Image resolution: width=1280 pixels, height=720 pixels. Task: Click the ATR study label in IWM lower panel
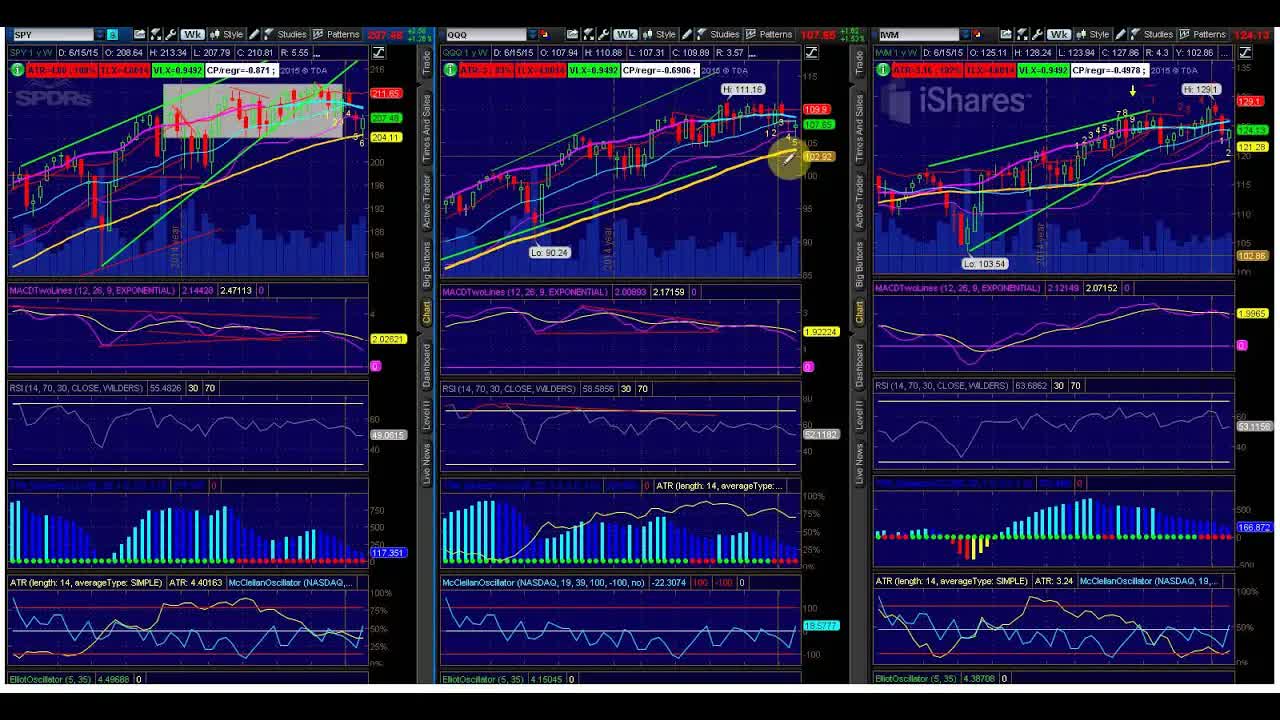point(953,581)
